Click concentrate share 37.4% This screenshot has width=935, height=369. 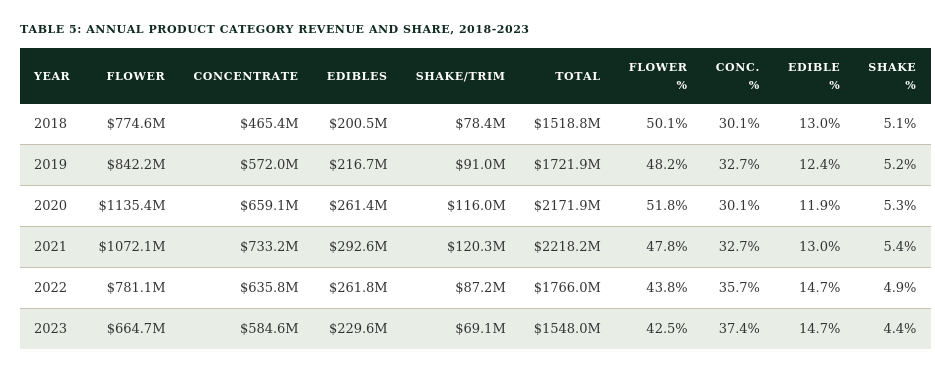click(739, 329)
